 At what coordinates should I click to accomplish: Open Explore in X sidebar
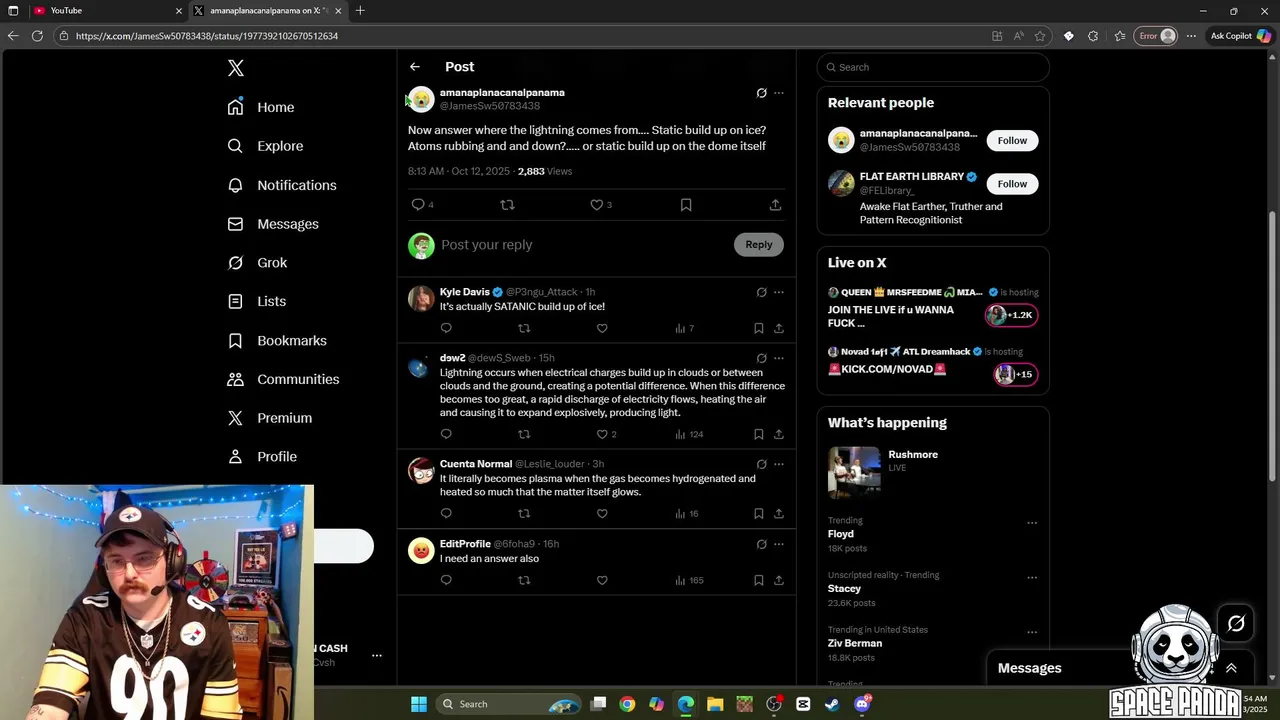click(265, 146)
